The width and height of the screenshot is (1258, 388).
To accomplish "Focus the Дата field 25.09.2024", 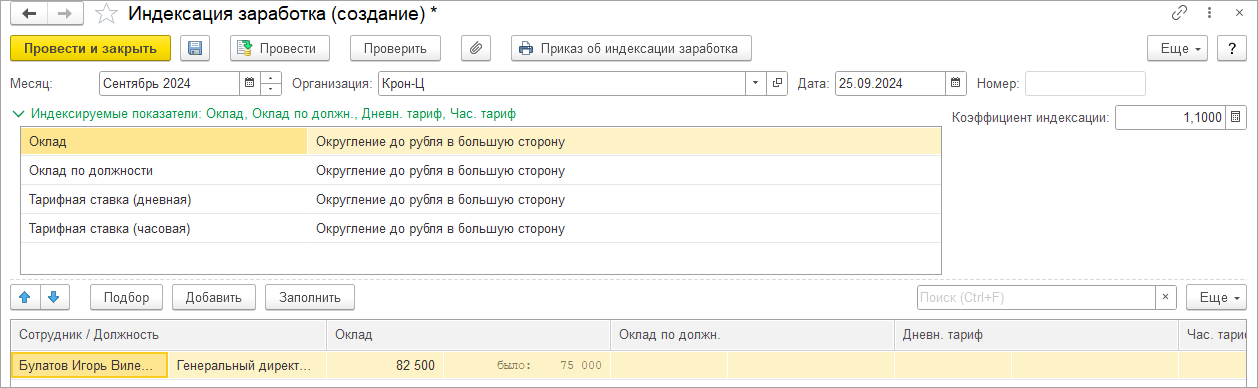I will (x=890, y=84).
